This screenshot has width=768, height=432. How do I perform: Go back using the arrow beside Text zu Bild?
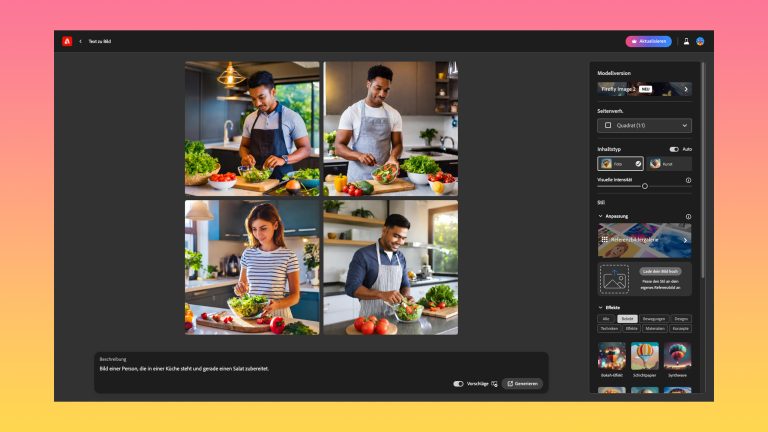point(81,41)
